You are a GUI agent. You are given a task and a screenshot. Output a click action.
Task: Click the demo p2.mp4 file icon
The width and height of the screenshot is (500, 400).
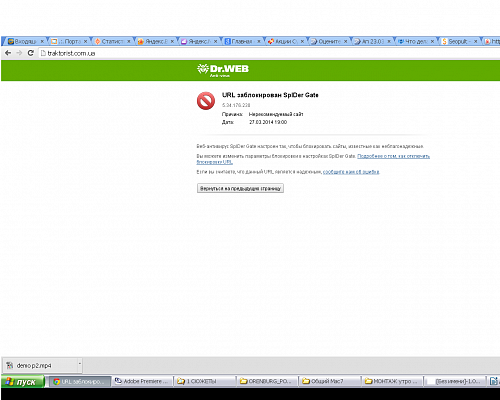point(10,366)
